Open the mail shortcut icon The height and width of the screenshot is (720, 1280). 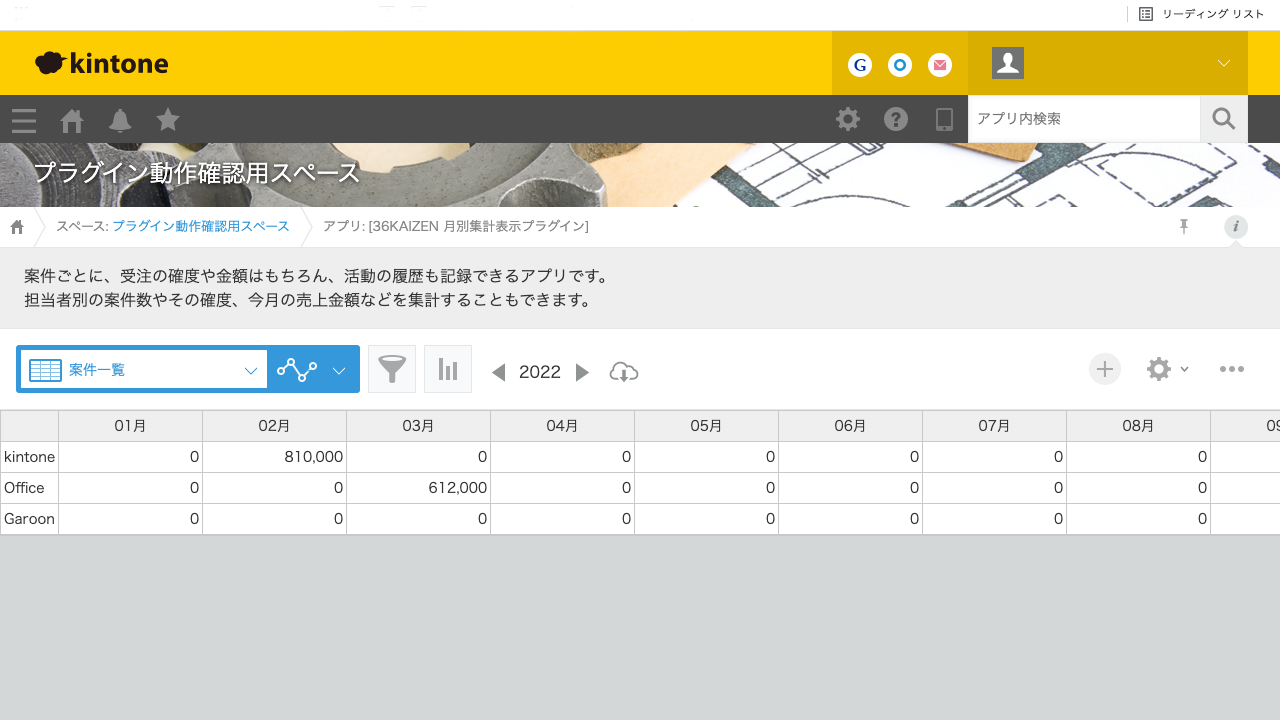click(940, 65)
